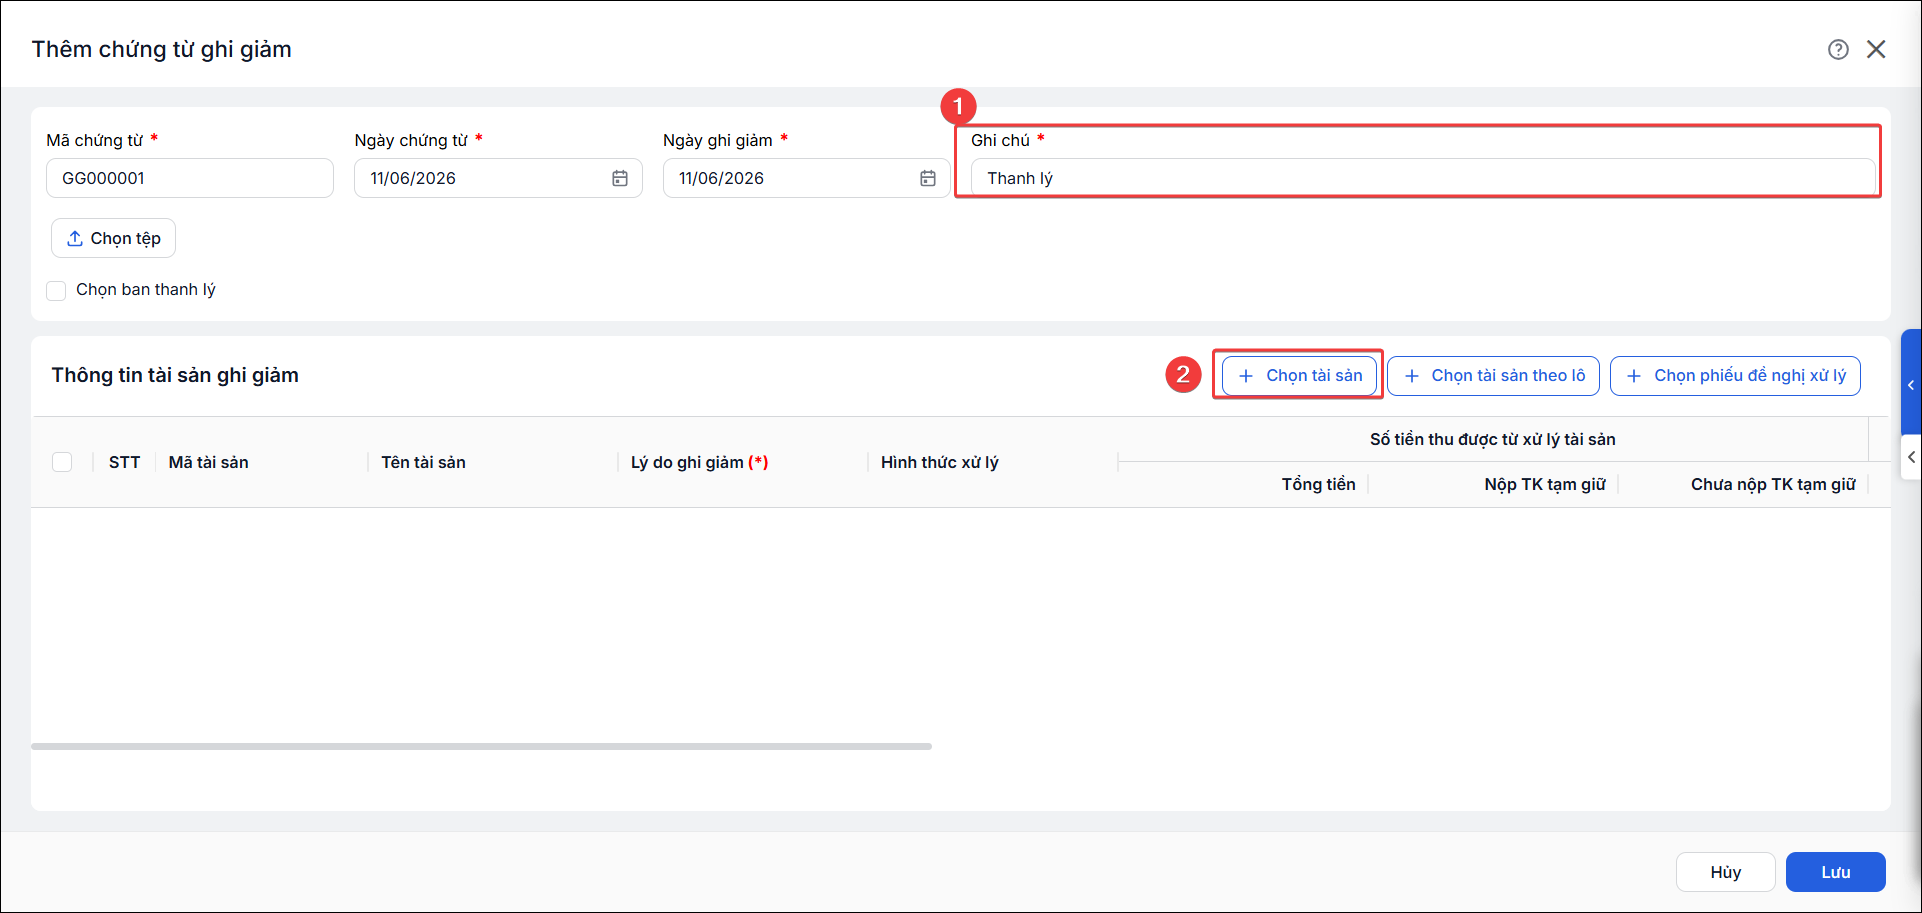Close the Thêm chứng từ ghi giảm dialog

(1876, 49)
